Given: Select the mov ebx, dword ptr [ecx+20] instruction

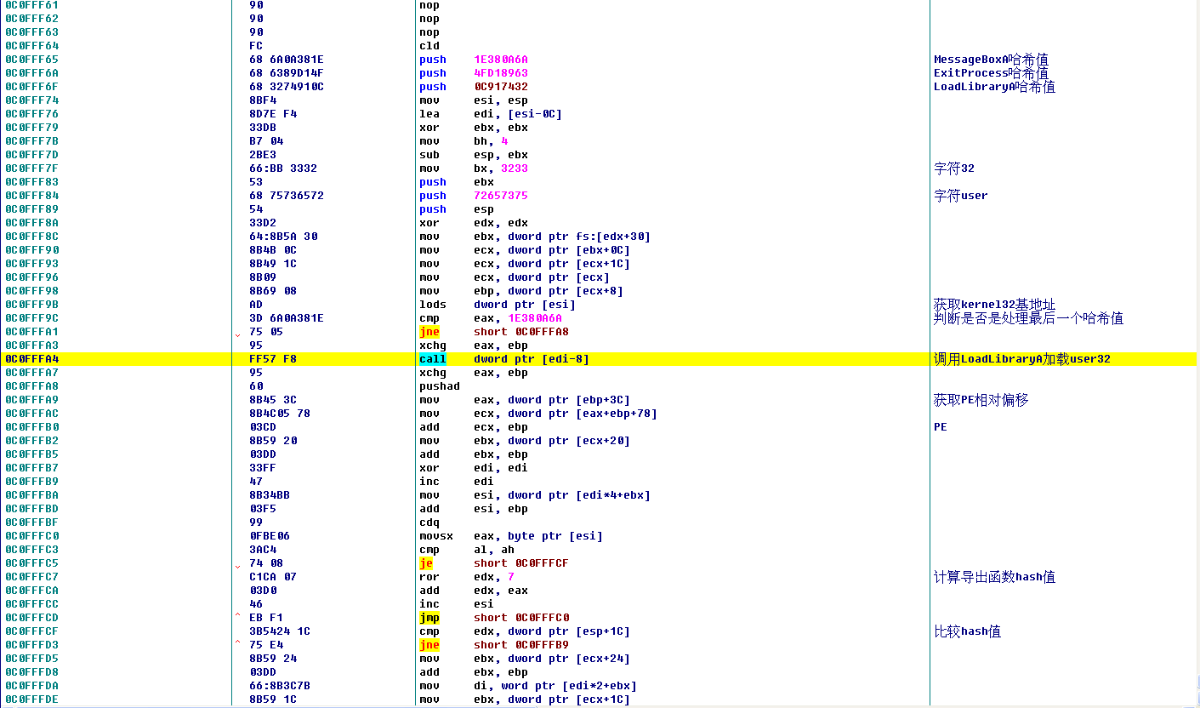Looking at the screenshot, I should pyautogui.click(x=525, y=441).
